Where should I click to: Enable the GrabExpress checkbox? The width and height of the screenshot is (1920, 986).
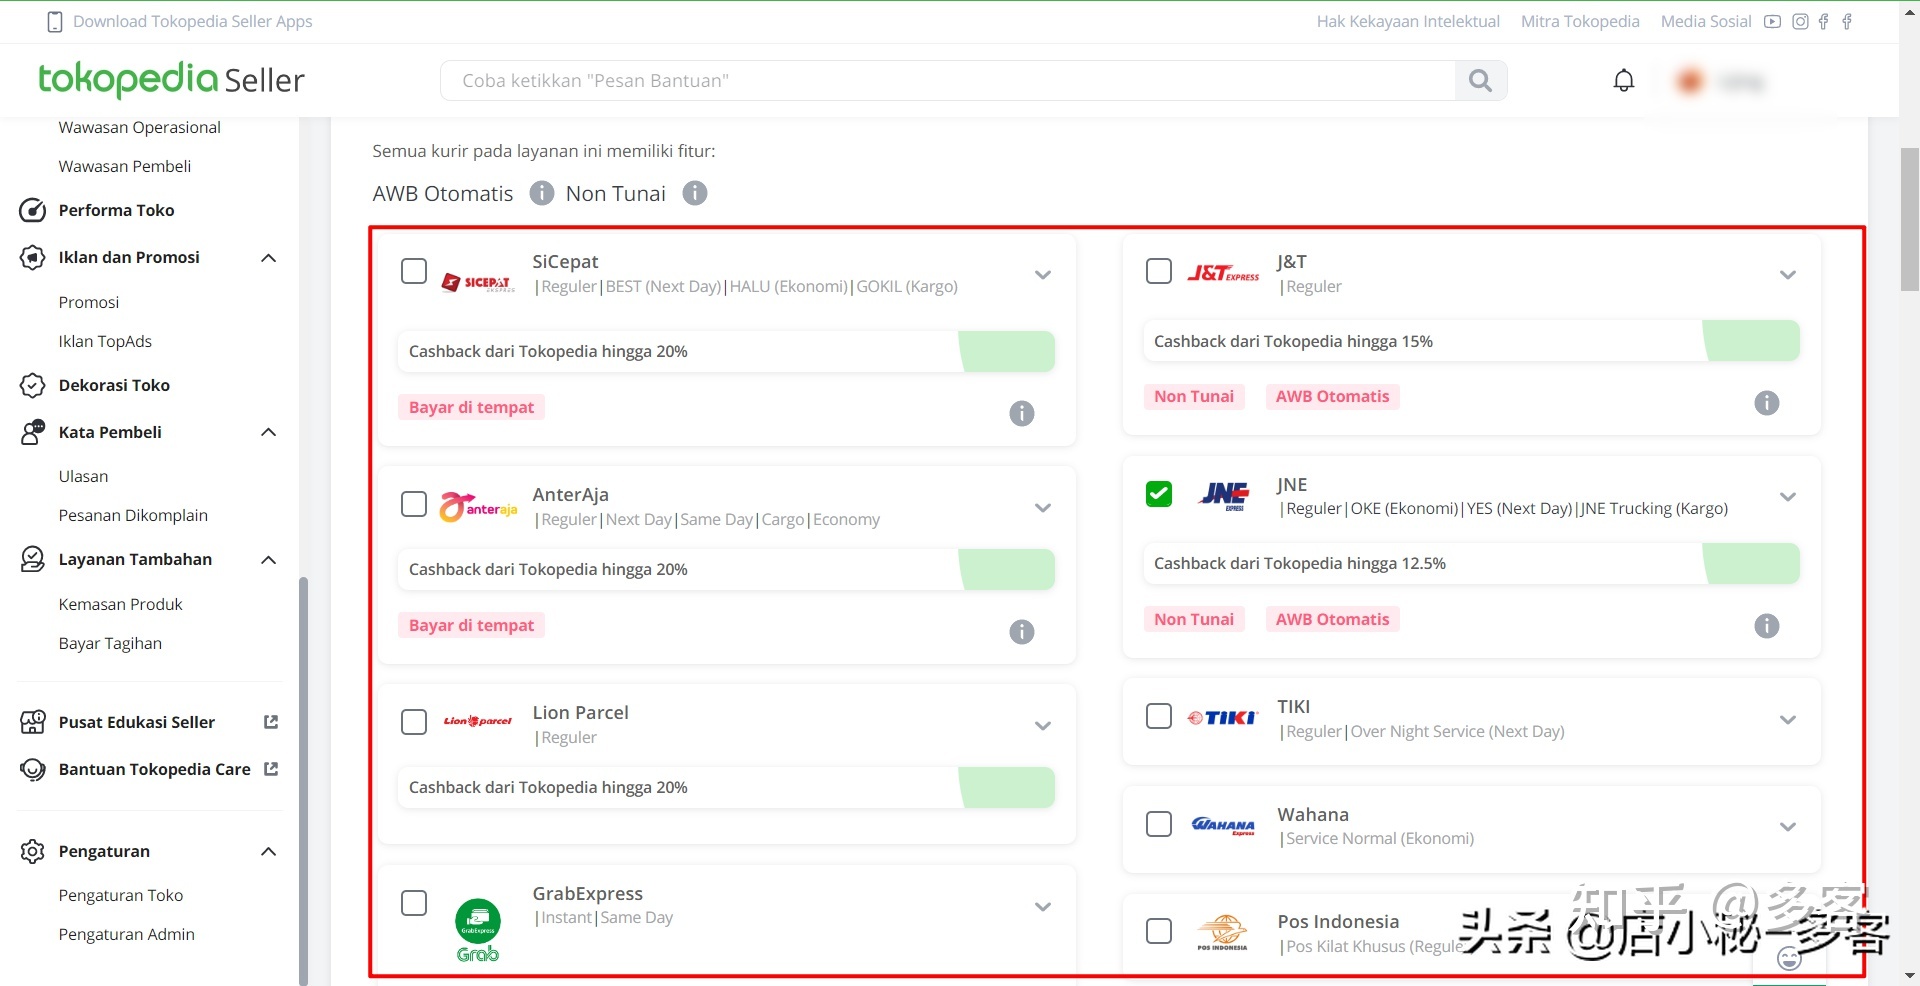[x=414, y=903]
